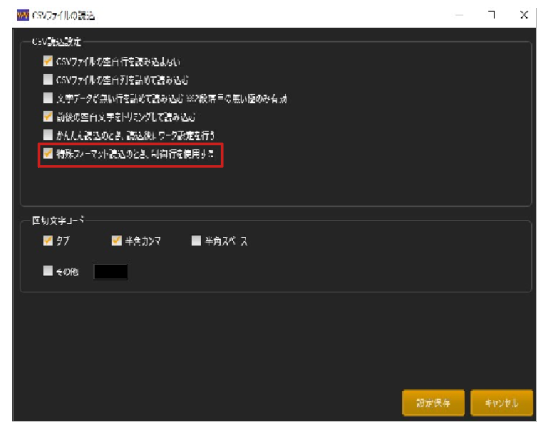
Task: Uncheck the 半角カンマ delimiter checkbox
Action: (x=117, y=241)
